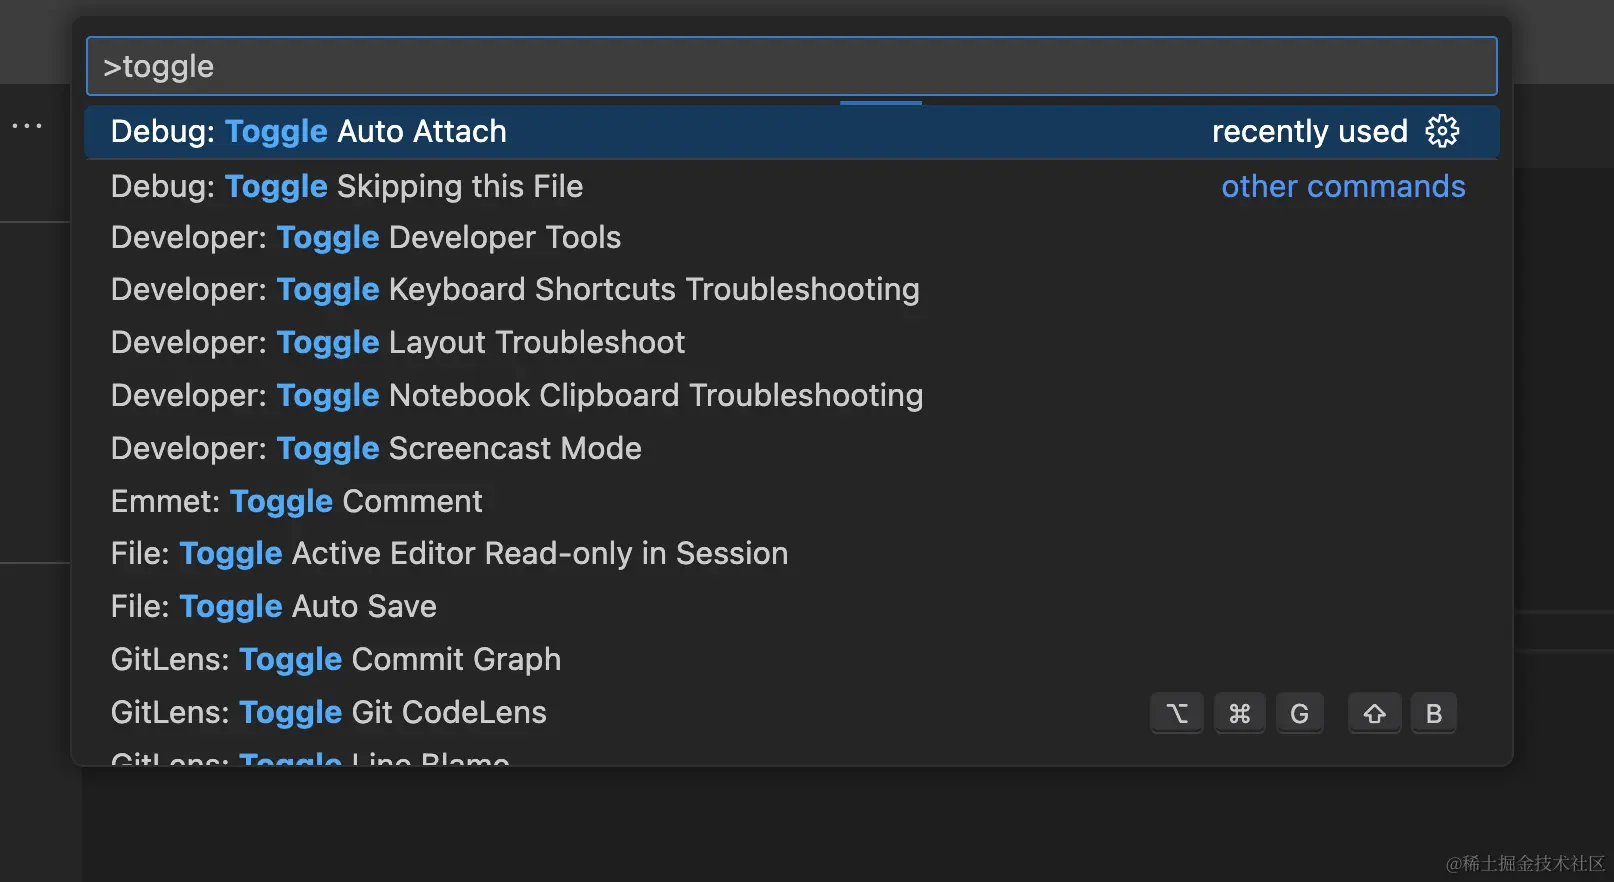This screenshot has height=882, width=1614.
Task: Click the partially visible GitLens Toggle Line Blame
Action: pyautogui.click(x=310, y=757)
